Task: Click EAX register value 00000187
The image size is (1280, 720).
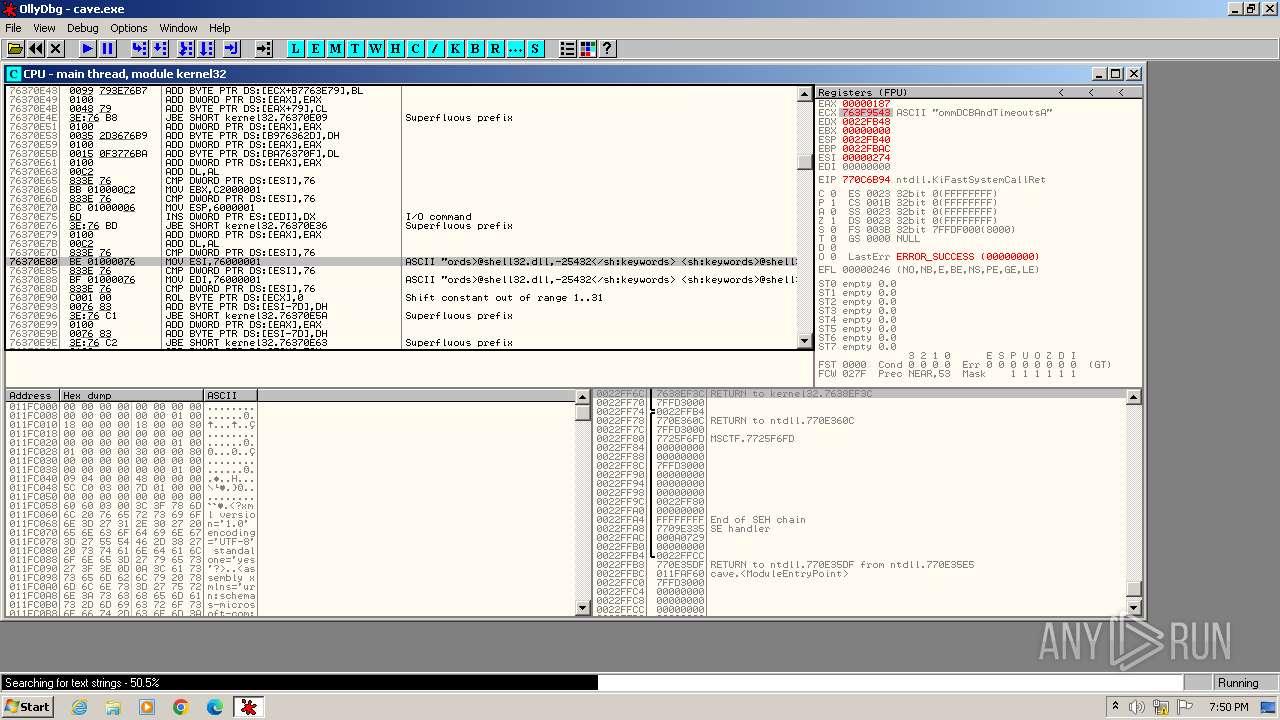Action: pos(866,104)
